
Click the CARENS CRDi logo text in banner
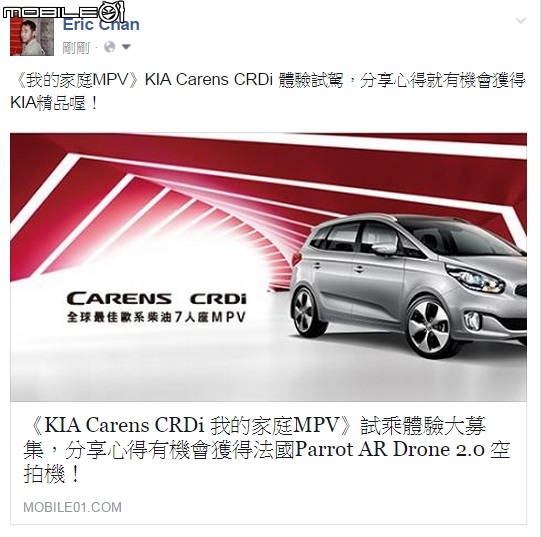click(157, 298)
